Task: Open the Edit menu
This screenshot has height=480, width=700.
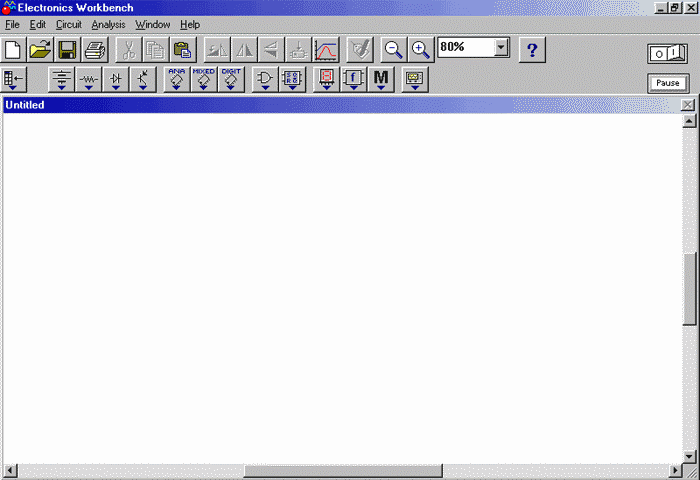Action: 38,25
